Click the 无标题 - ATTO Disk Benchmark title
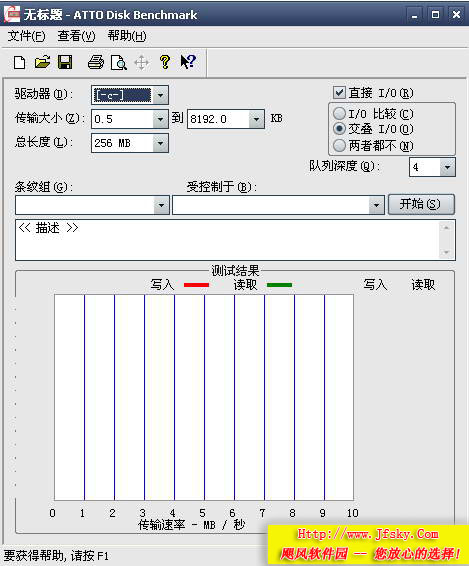 point(110,15)
